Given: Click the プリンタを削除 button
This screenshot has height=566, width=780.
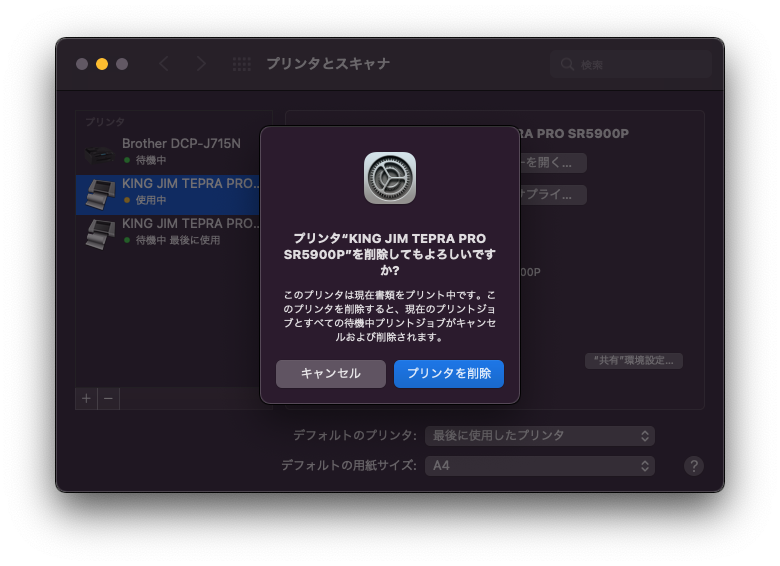Looking at the screenshot, I should 449,374.
